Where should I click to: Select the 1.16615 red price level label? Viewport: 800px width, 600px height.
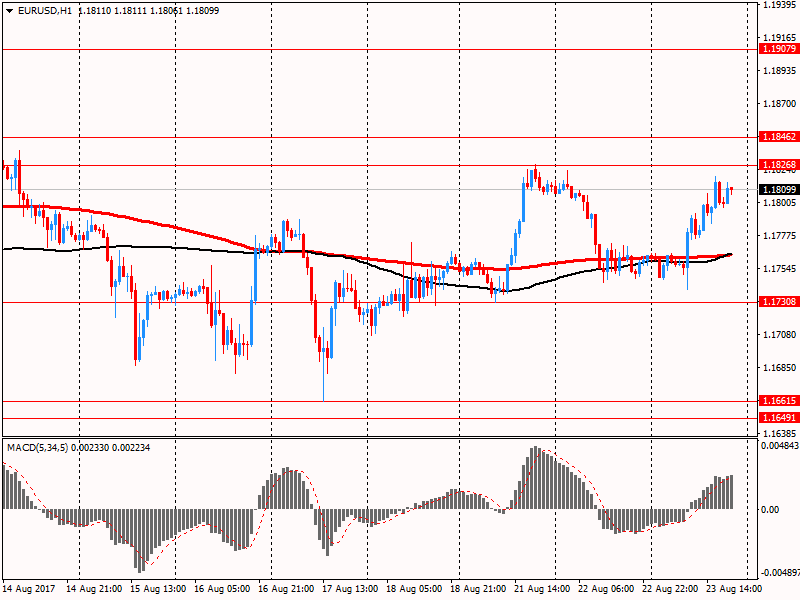pyautogui.click(x=779, y=401)
